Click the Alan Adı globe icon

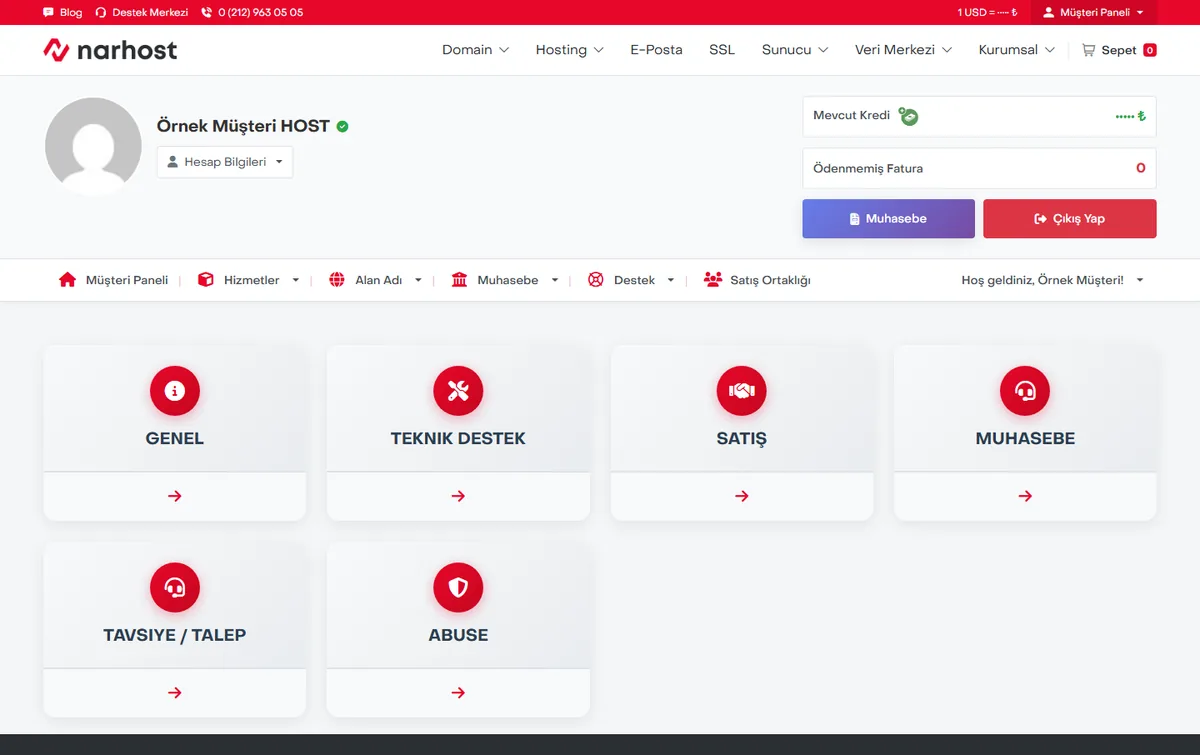[337, 280]
